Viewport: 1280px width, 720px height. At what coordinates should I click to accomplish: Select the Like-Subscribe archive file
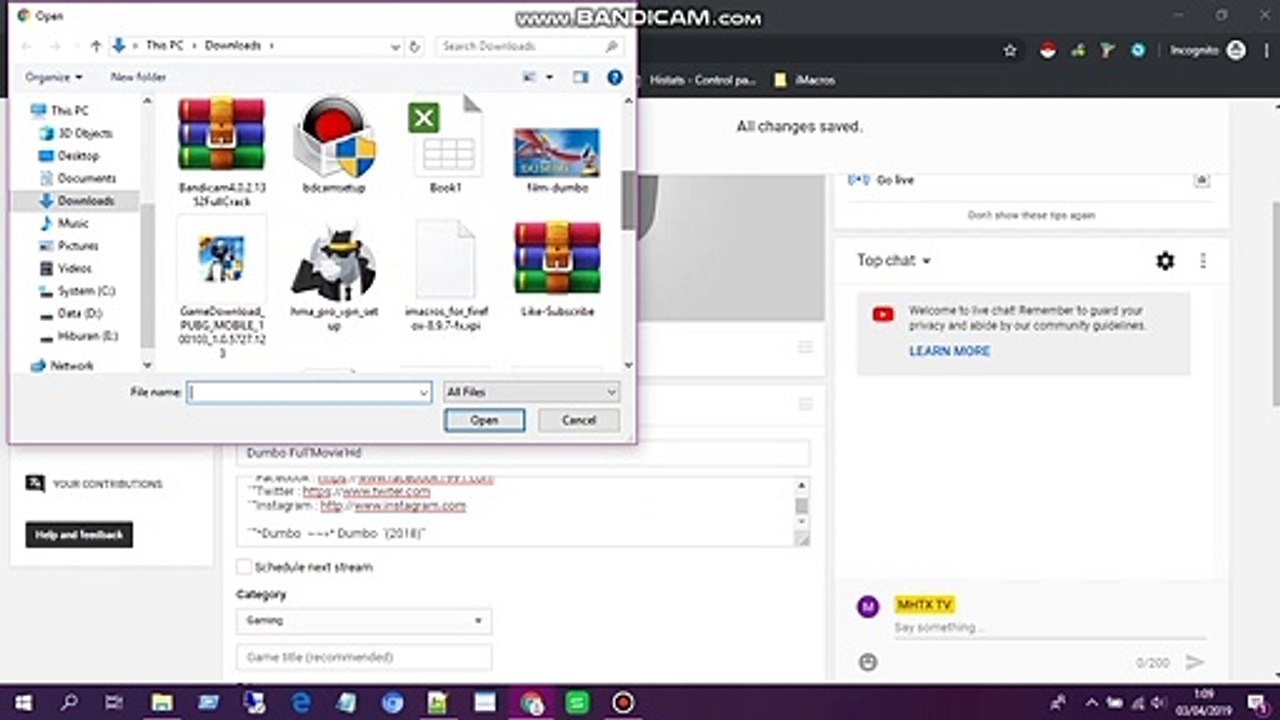pos(557,268)
